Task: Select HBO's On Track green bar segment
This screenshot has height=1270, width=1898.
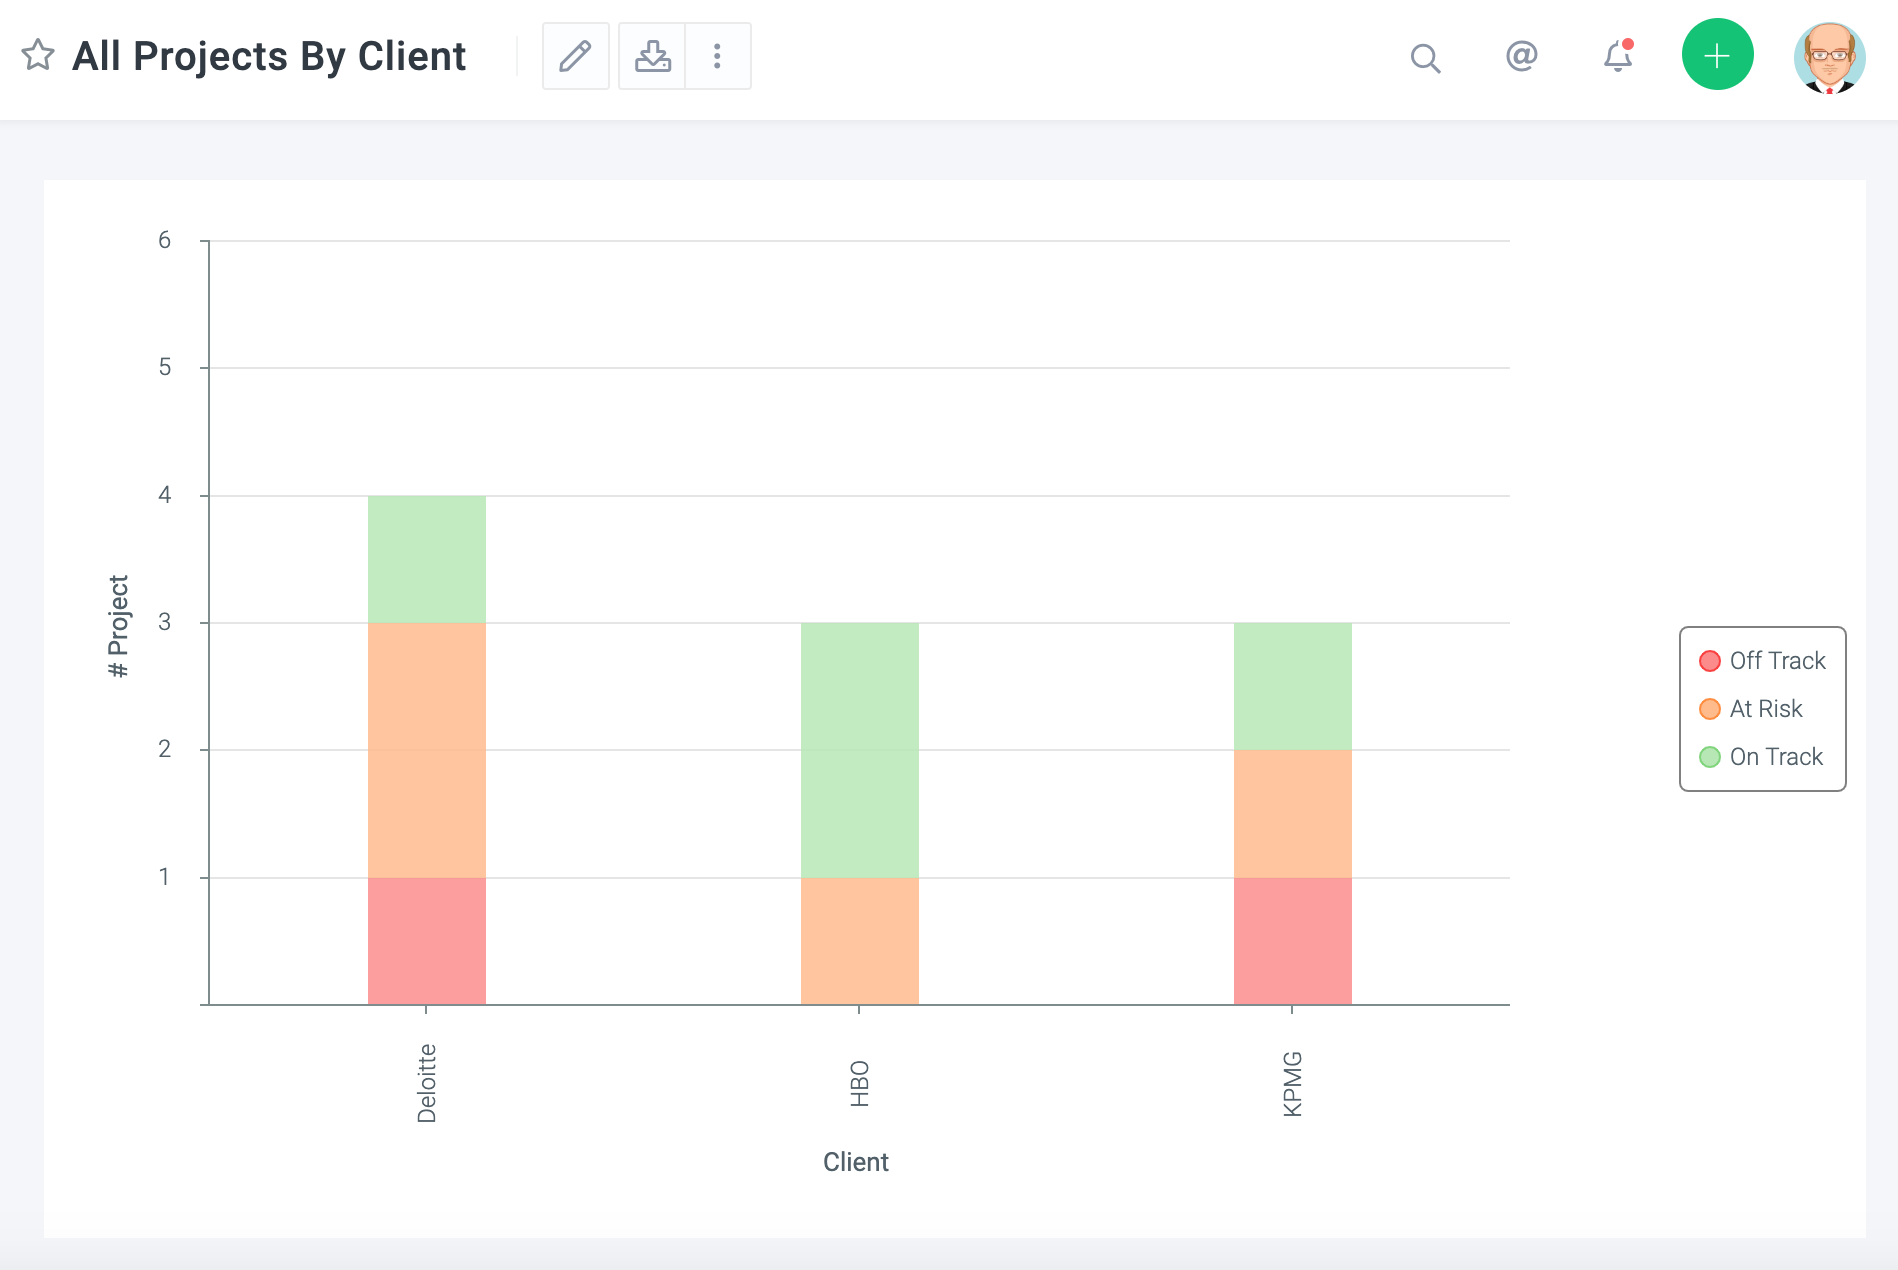Action: 860,750
